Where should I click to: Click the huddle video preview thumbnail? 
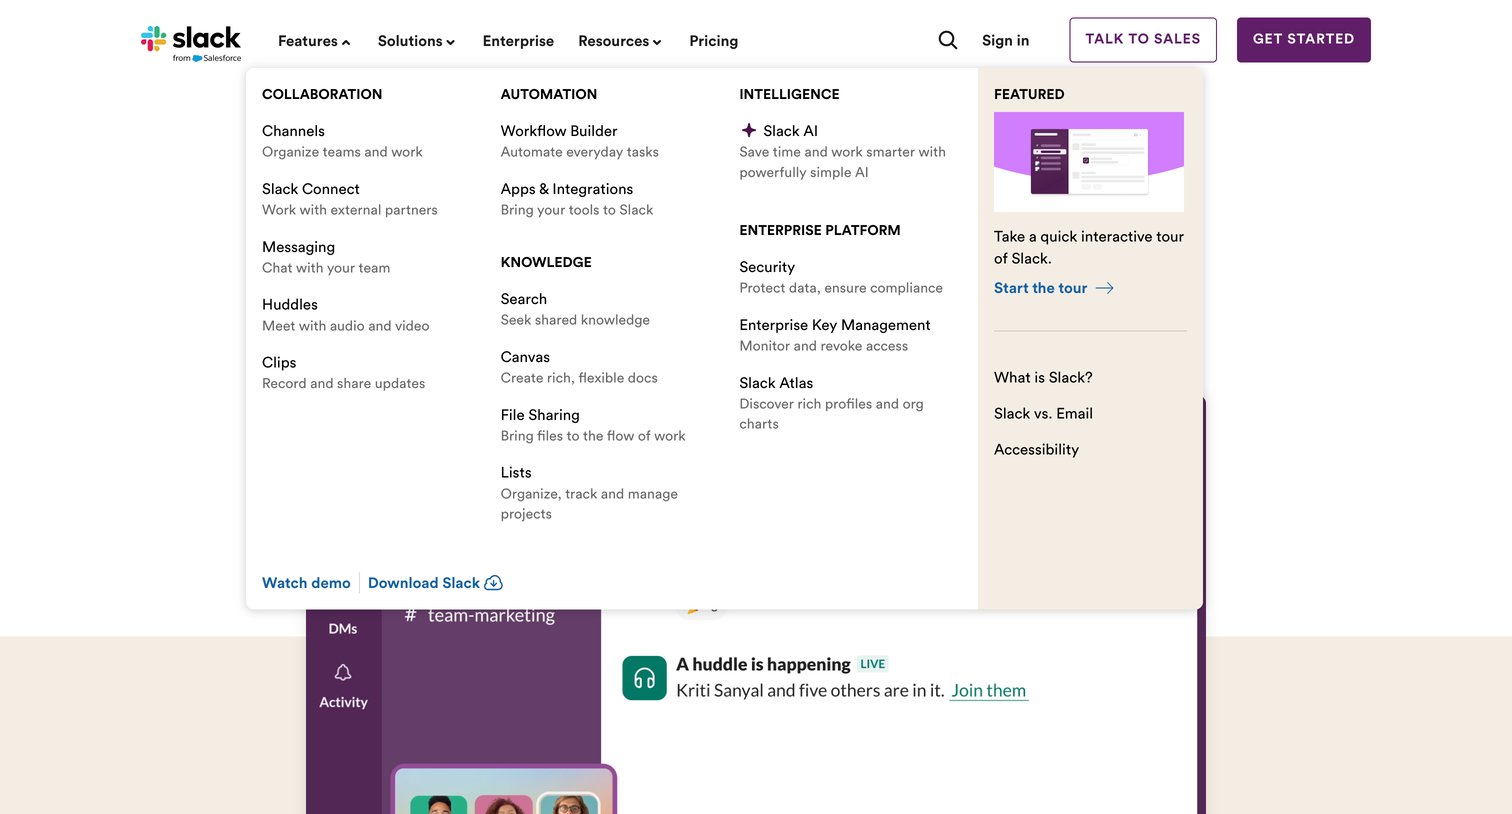[504, 790]
